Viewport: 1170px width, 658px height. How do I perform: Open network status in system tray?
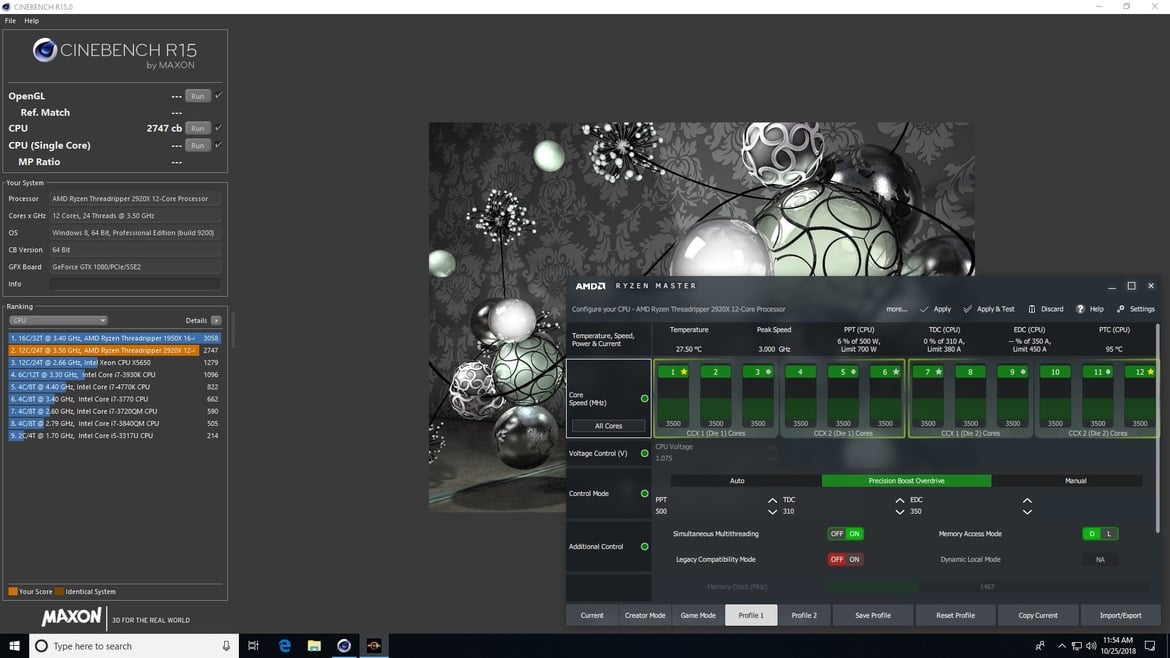click(1076, 645)
